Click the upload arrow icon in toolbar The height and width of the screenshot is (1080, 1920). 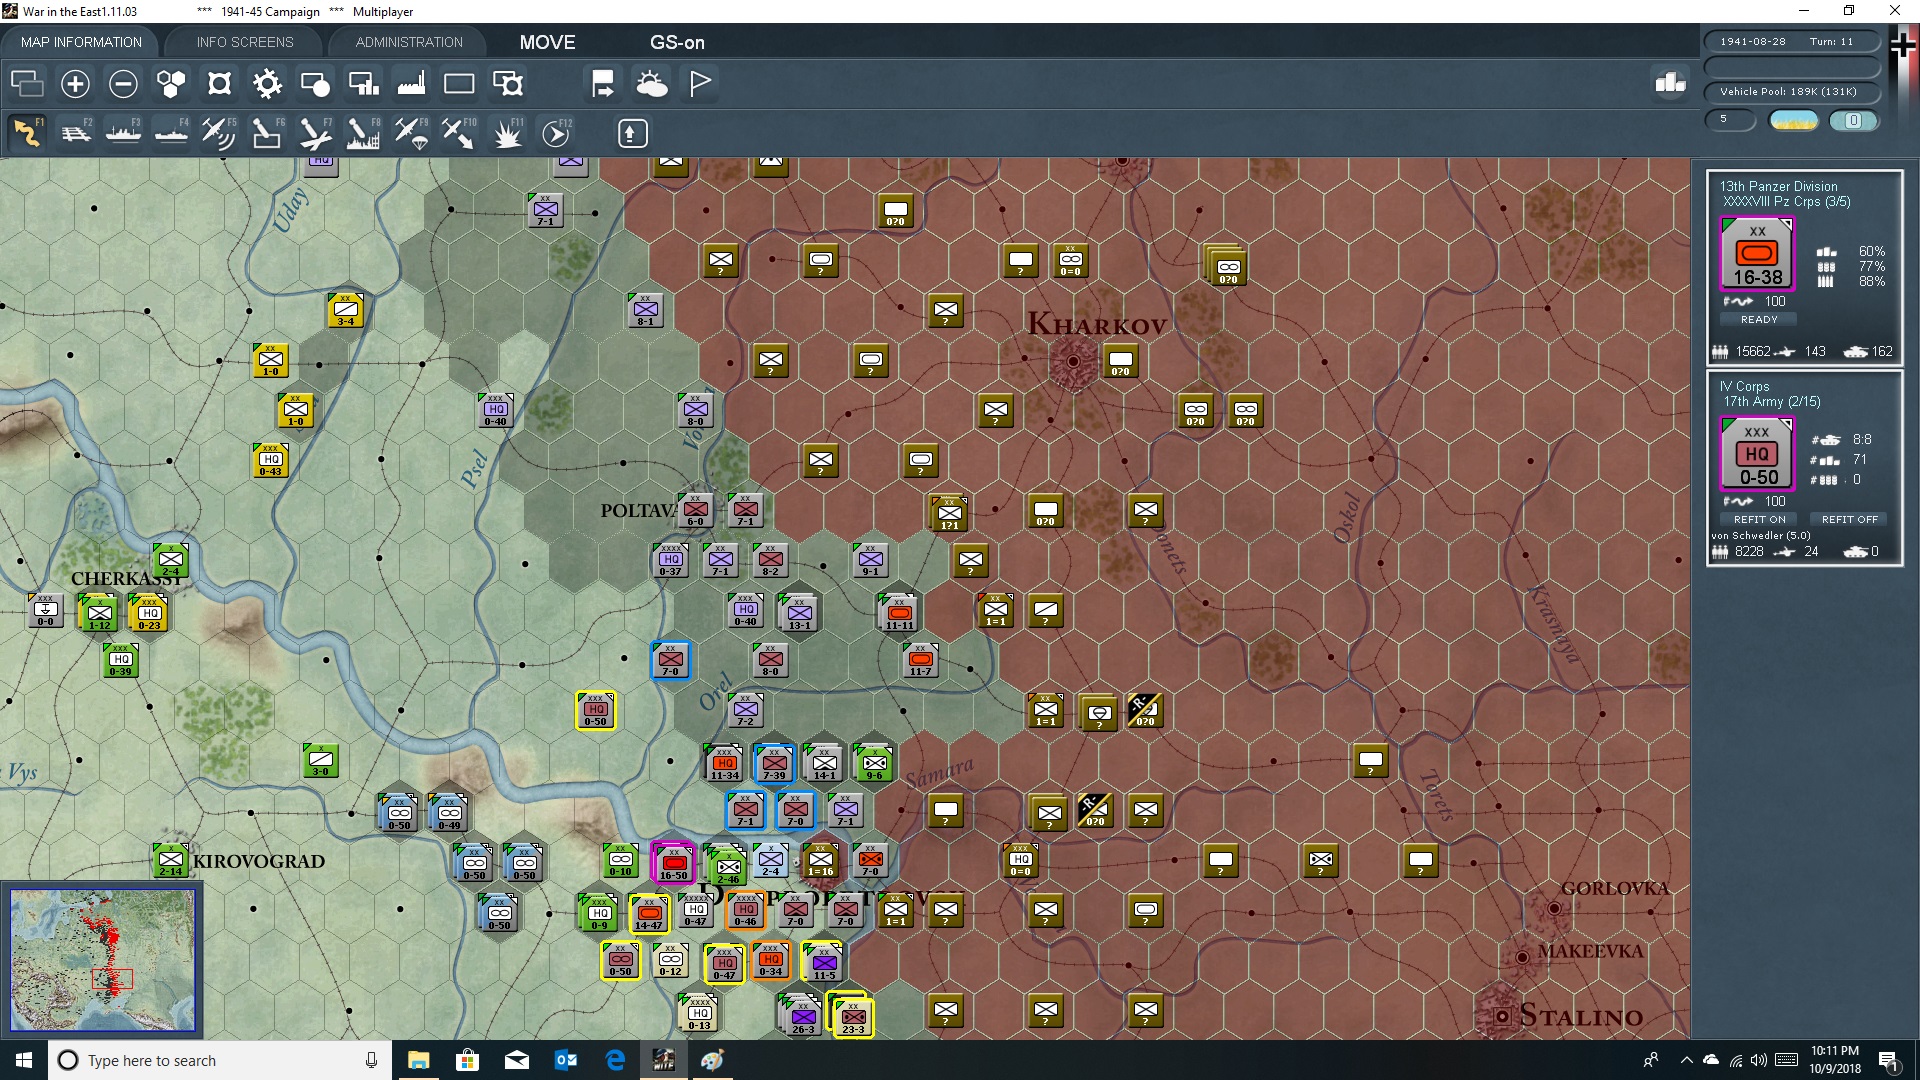632,133
